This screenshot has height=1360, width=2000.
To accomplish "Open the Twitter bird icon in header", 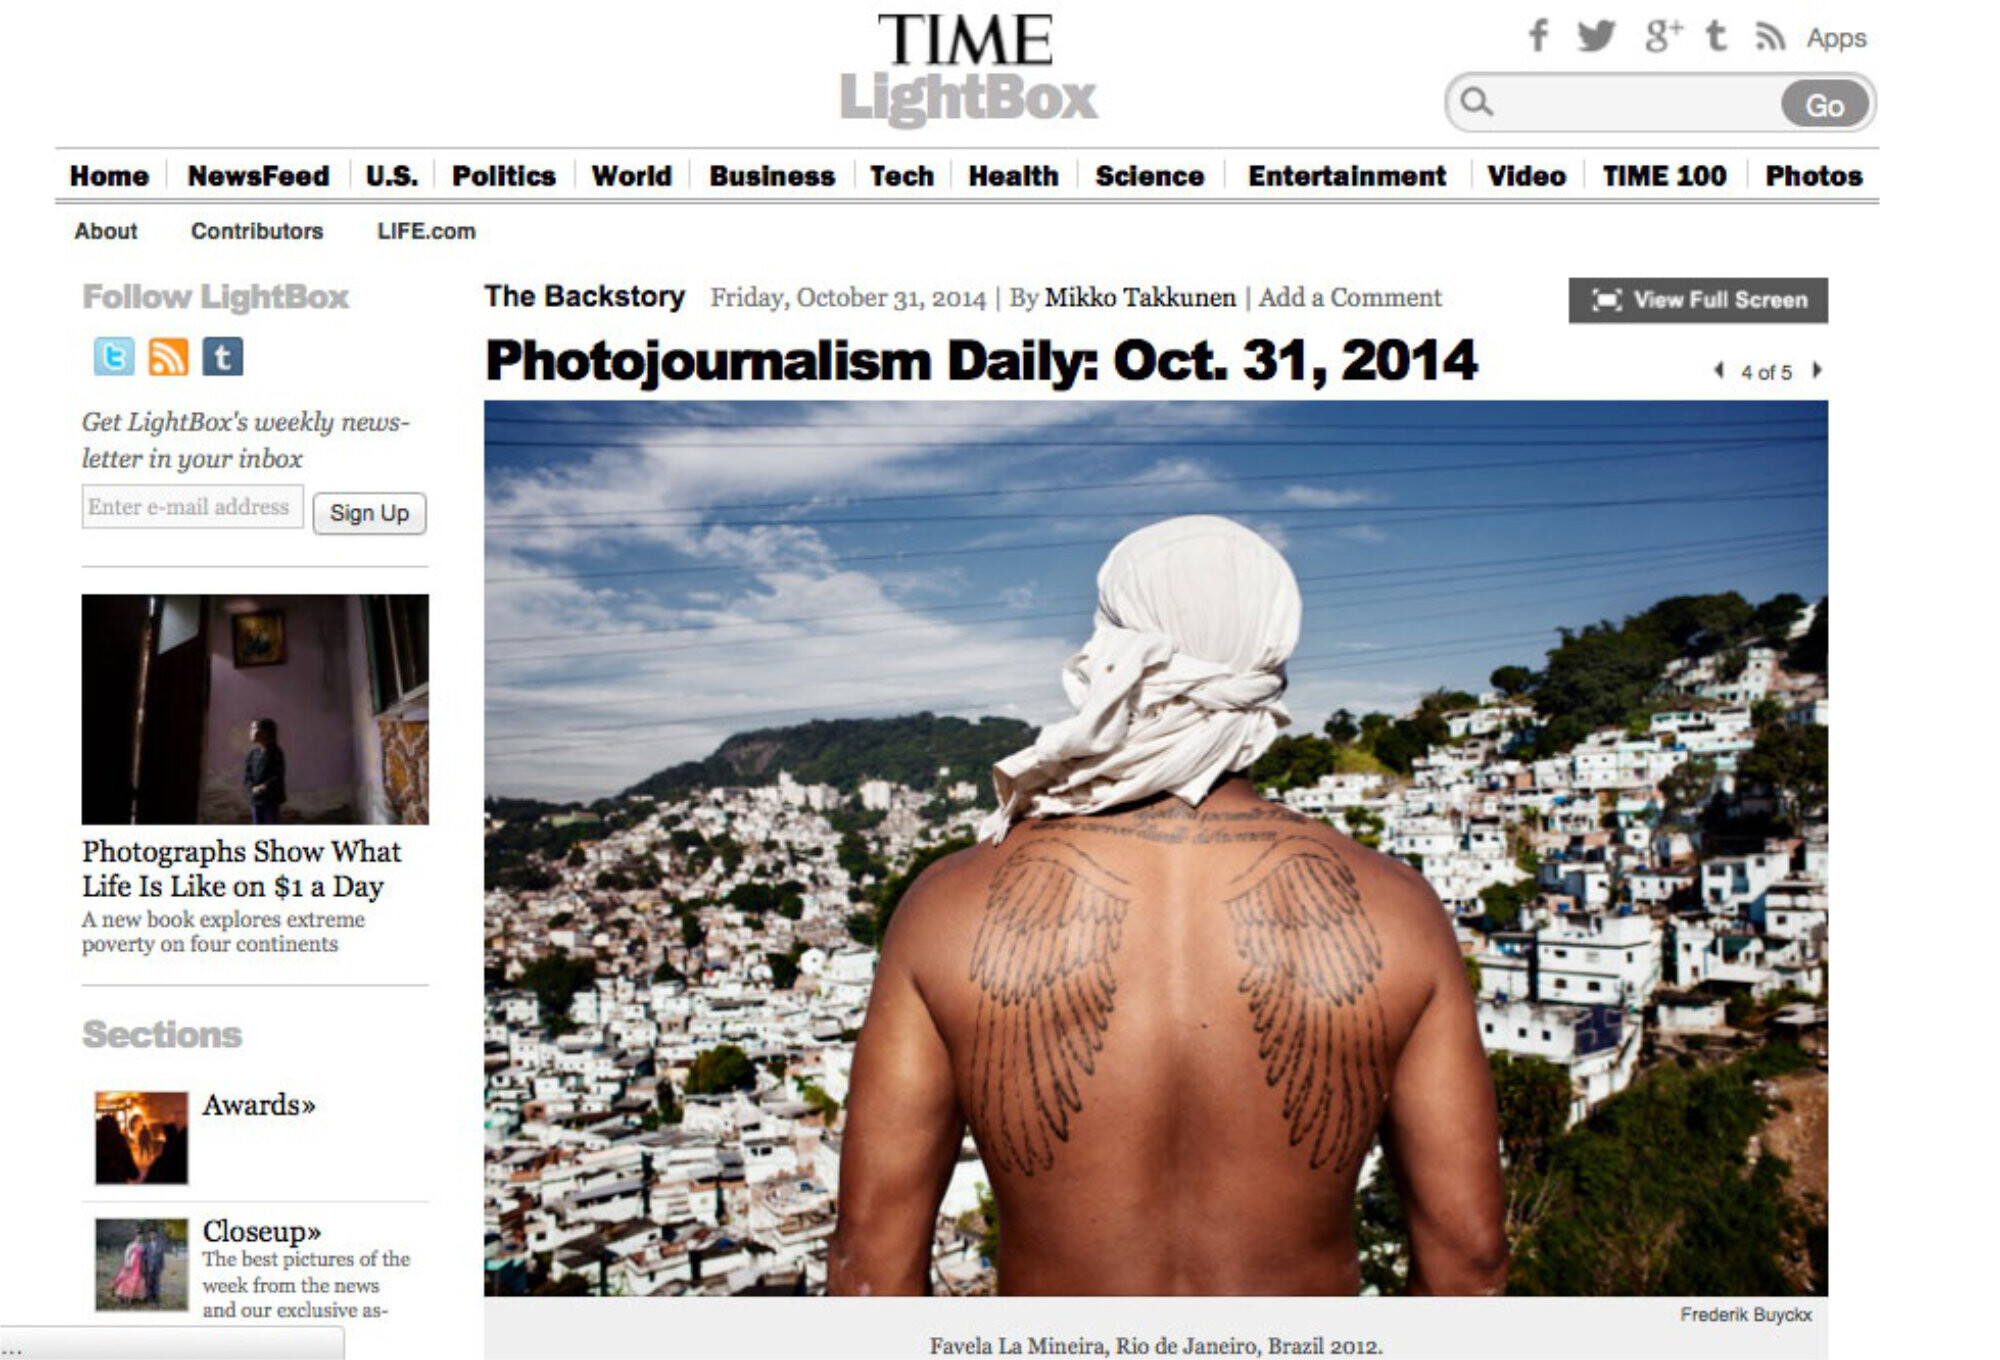I will (x=1596, y=36).
